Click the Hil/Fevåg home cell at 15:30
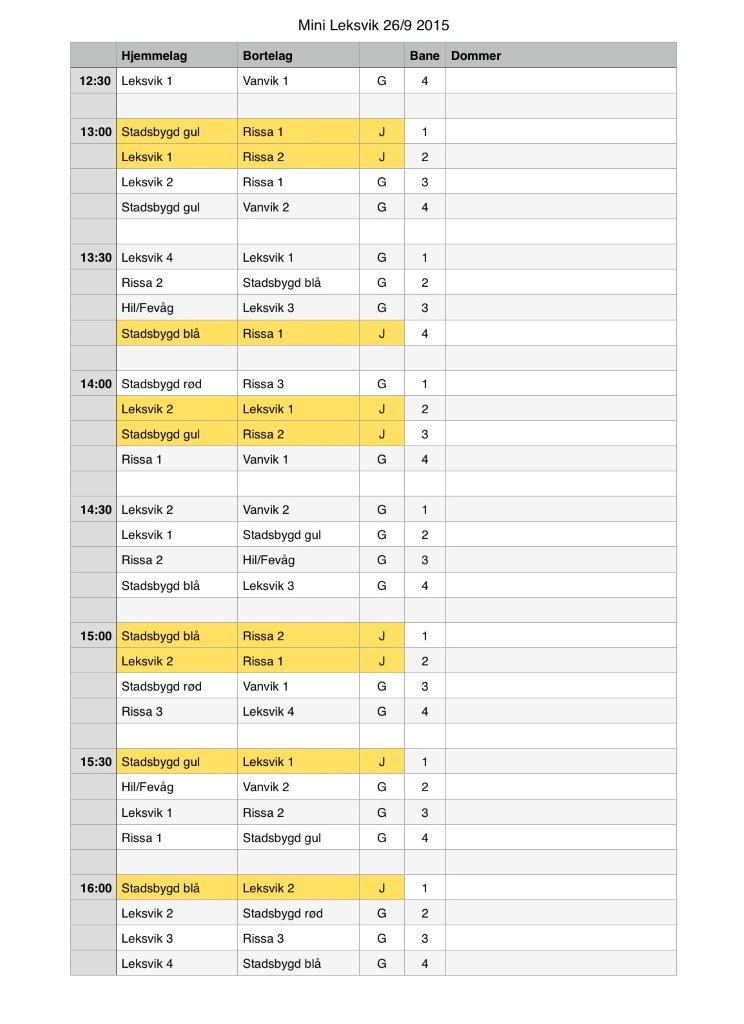The image size is (744, 1024). [x=176, y=788]
